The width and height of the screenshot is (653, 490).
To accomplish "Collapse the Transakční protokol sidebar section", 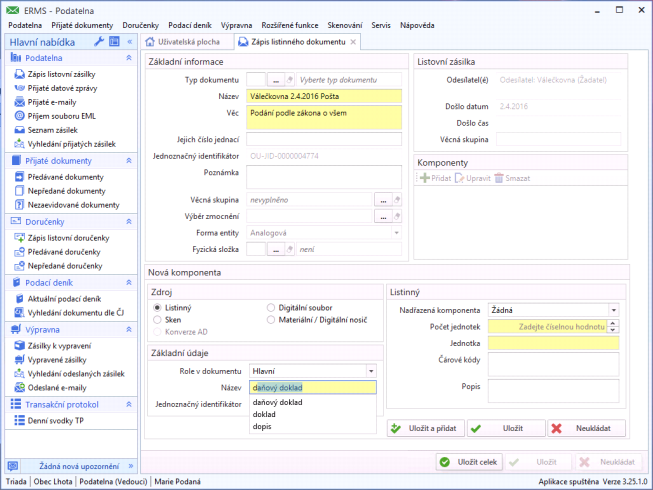I will tap(129, 404).
